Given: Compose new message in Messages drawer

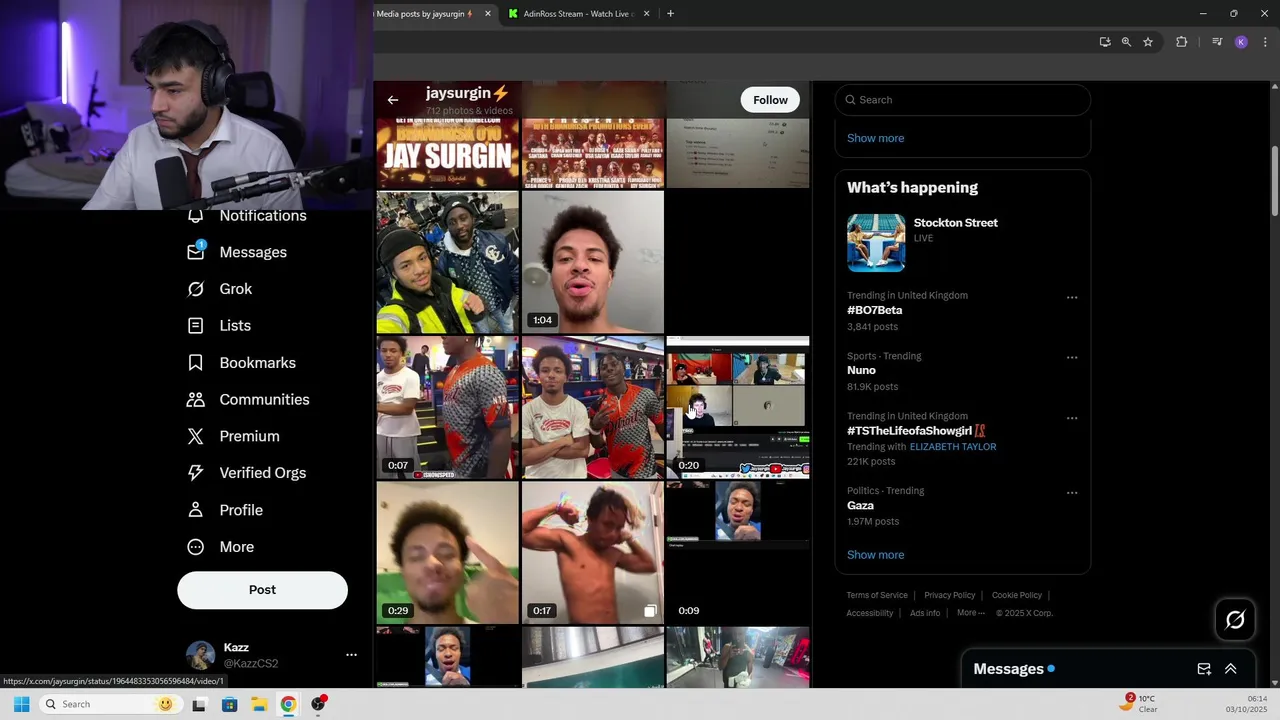Looking at the screenshot, I should (x=1204, y=669).
